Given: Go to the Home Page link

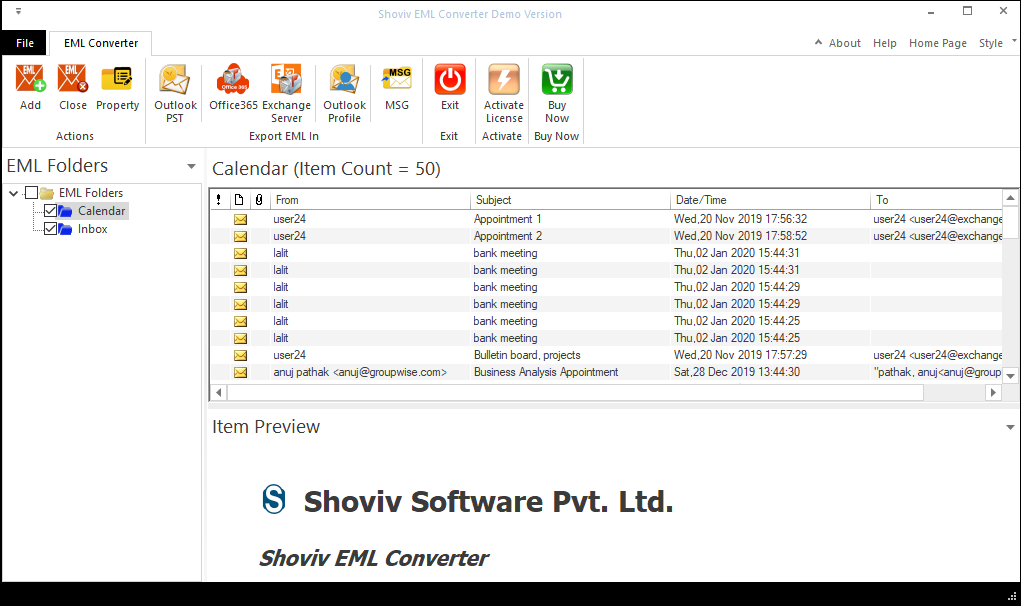Looking at the screenshot, I should 938,43.
